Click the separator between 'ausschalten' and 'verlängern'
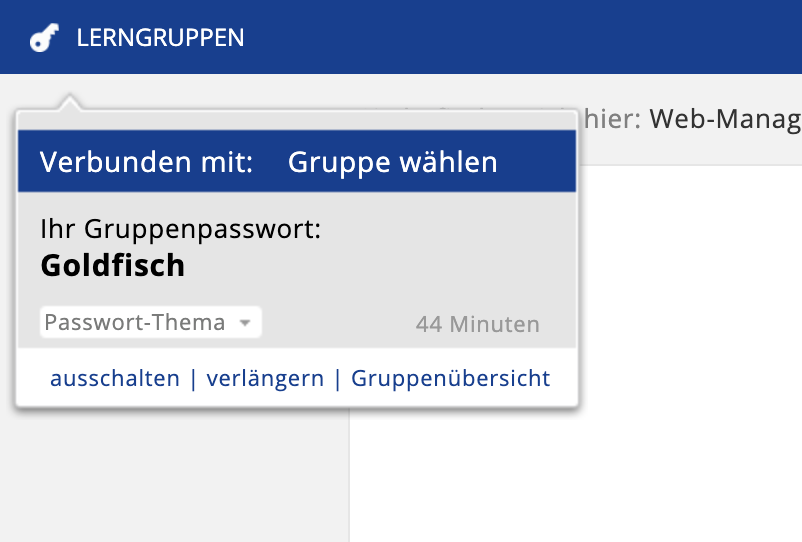 (193, 378)
